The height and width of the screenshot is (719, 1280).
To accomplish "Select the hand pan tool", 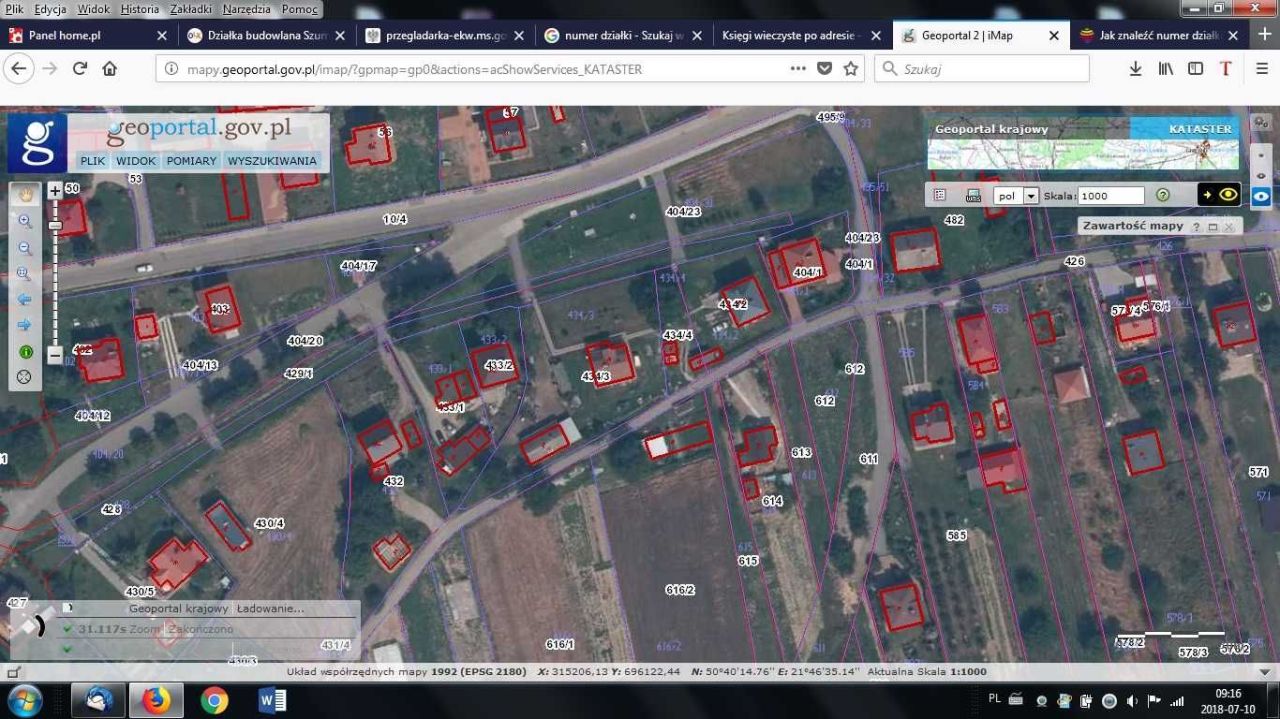I will 25,195.
